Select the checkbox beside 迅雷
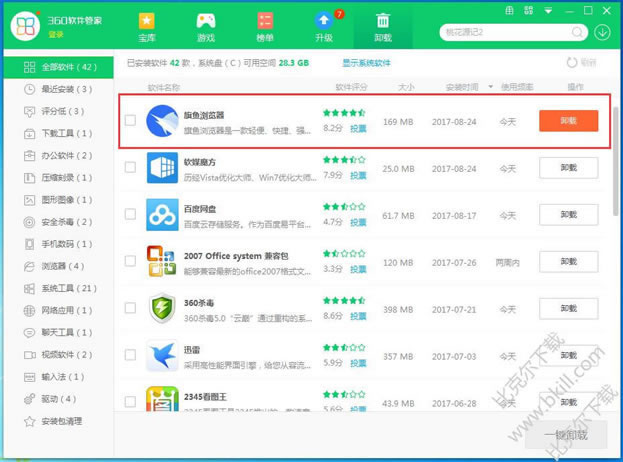623x462 pixels. click(130, 355)
